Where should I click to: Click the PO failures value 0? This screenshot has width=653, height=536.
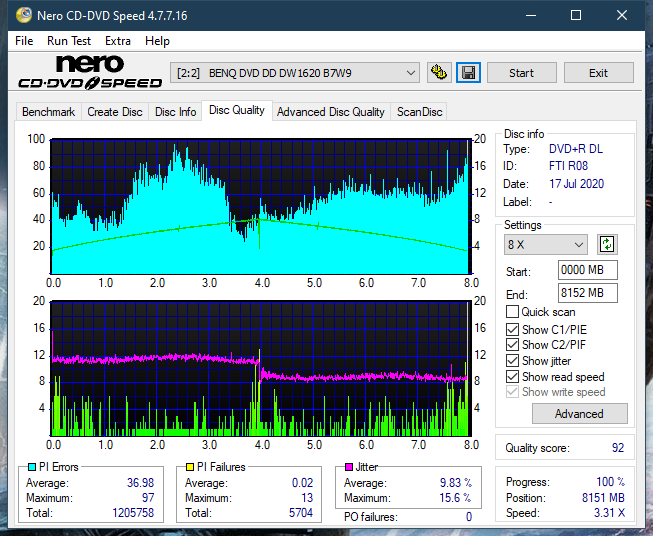(x=469, y=517)
